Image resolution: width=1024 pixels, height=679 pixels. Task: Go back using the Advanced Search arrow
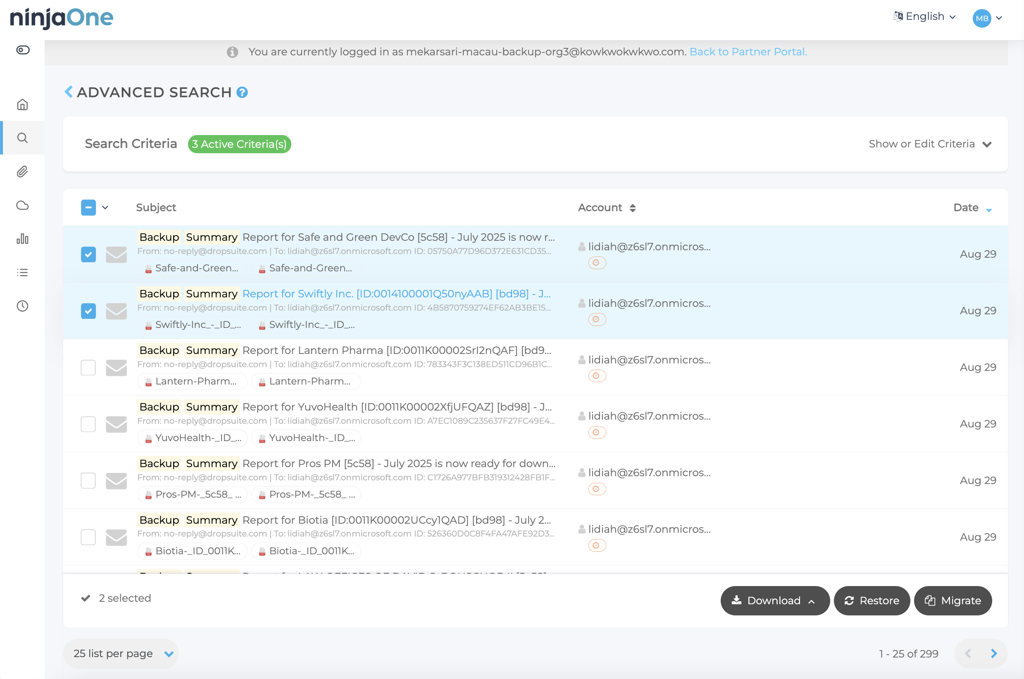[69, 92]
